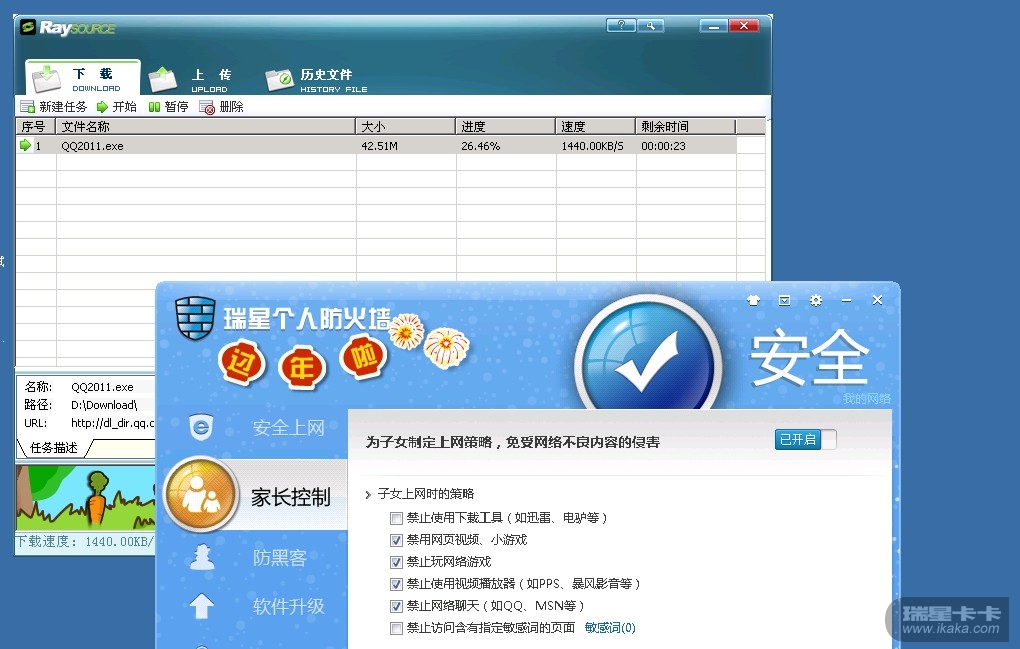
Task: Click the 42.51M size cell
Action: (379, 146)
